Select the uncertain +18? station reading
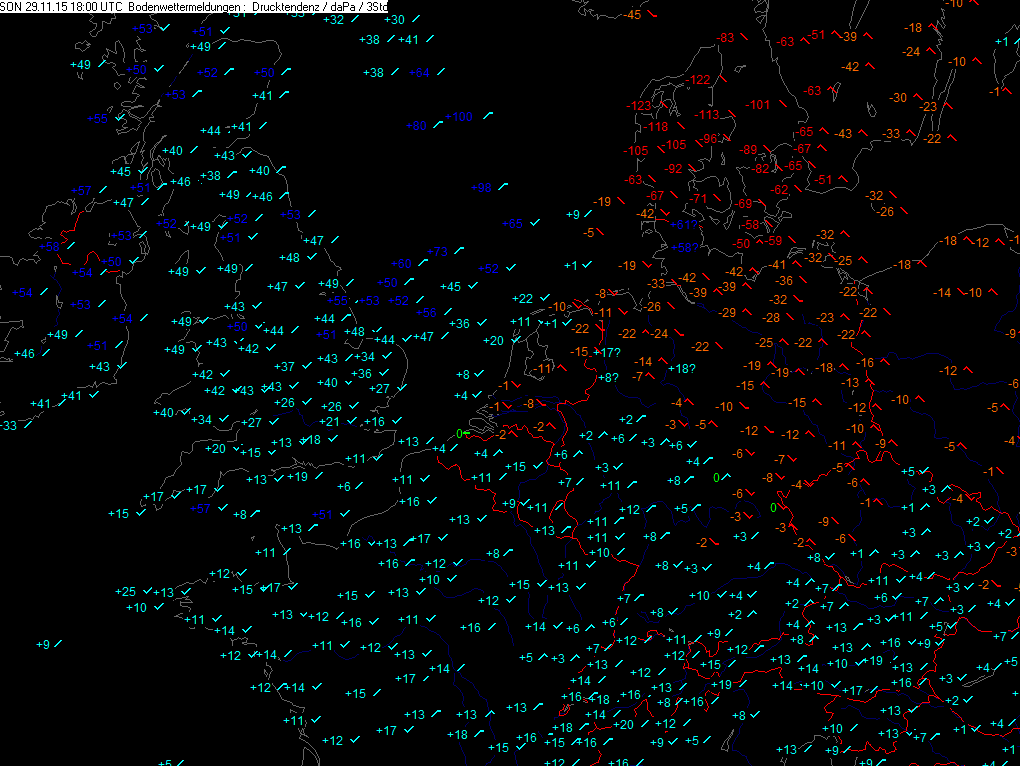The width and height of the screenshot is (1020, 766). pos(681,369)
